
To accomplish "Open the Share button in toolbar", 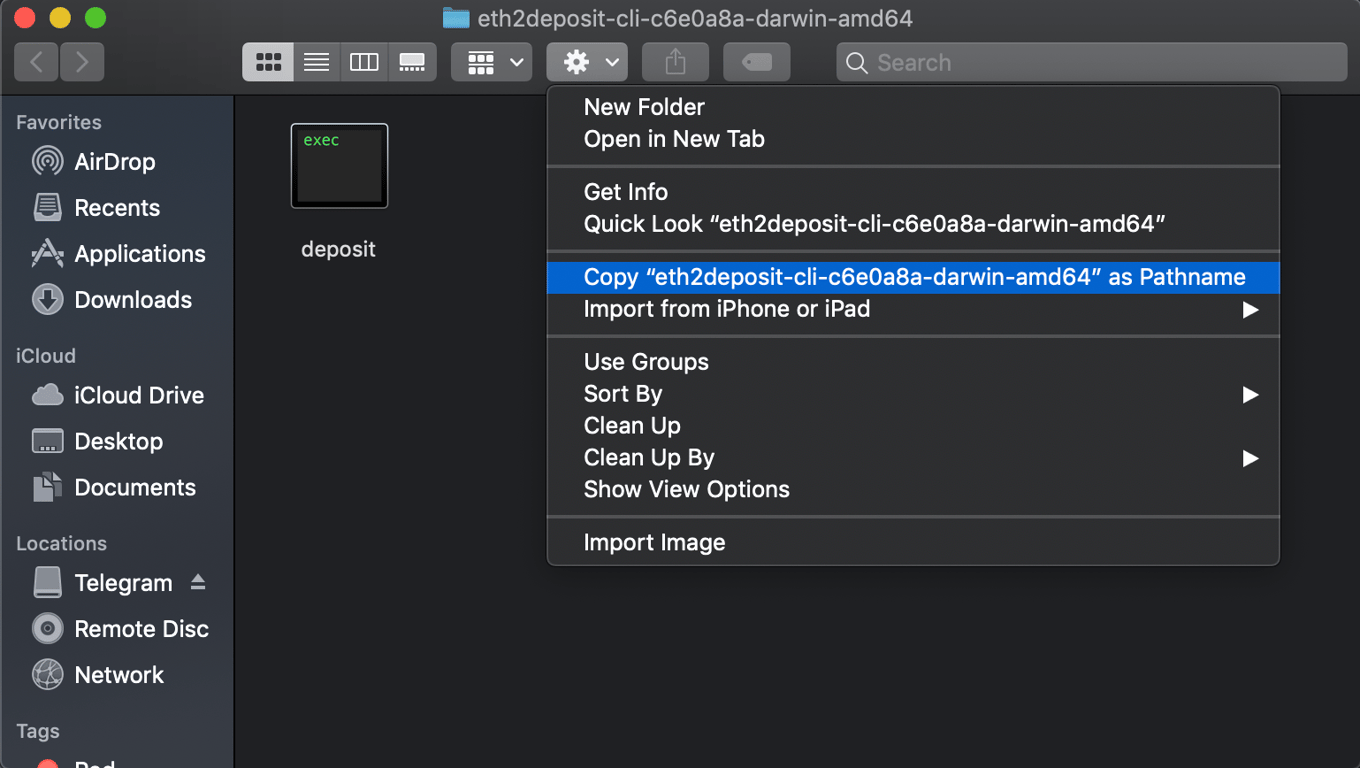I will tap(675, 62).
